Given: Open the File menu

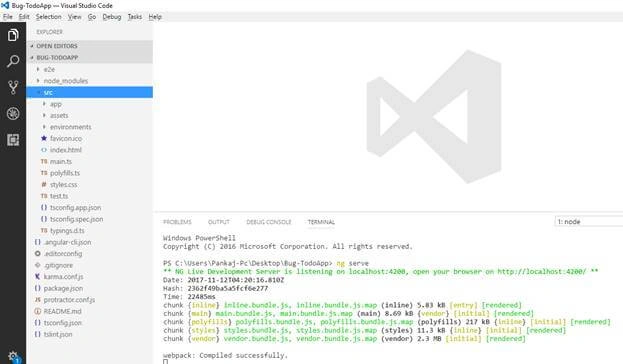Looking at the screenshot, I should coord(8,17).
